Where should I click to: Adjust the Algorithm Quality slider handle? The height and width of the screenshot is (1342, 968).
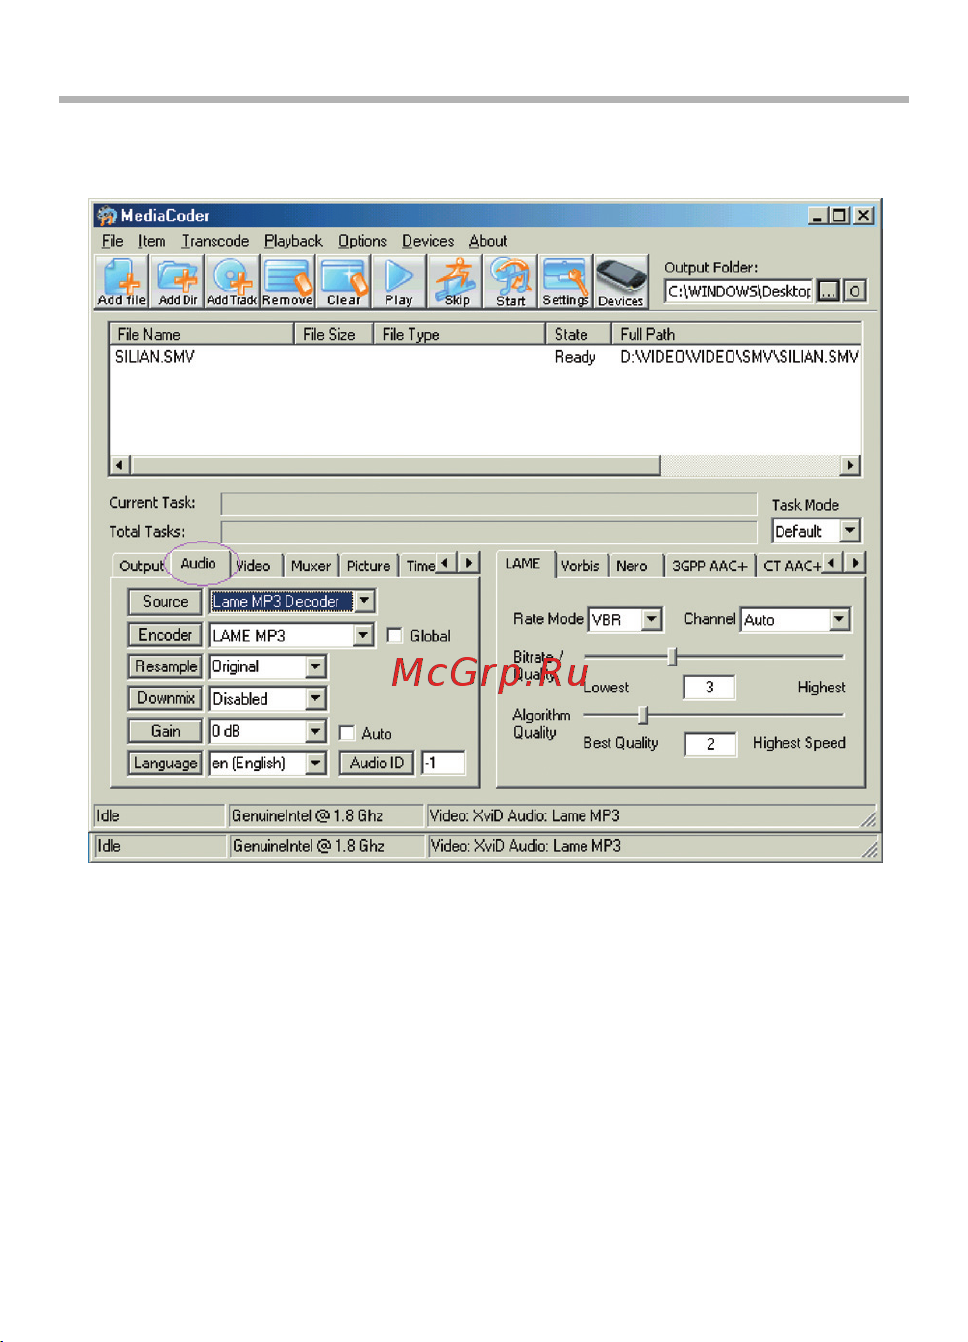644,715
